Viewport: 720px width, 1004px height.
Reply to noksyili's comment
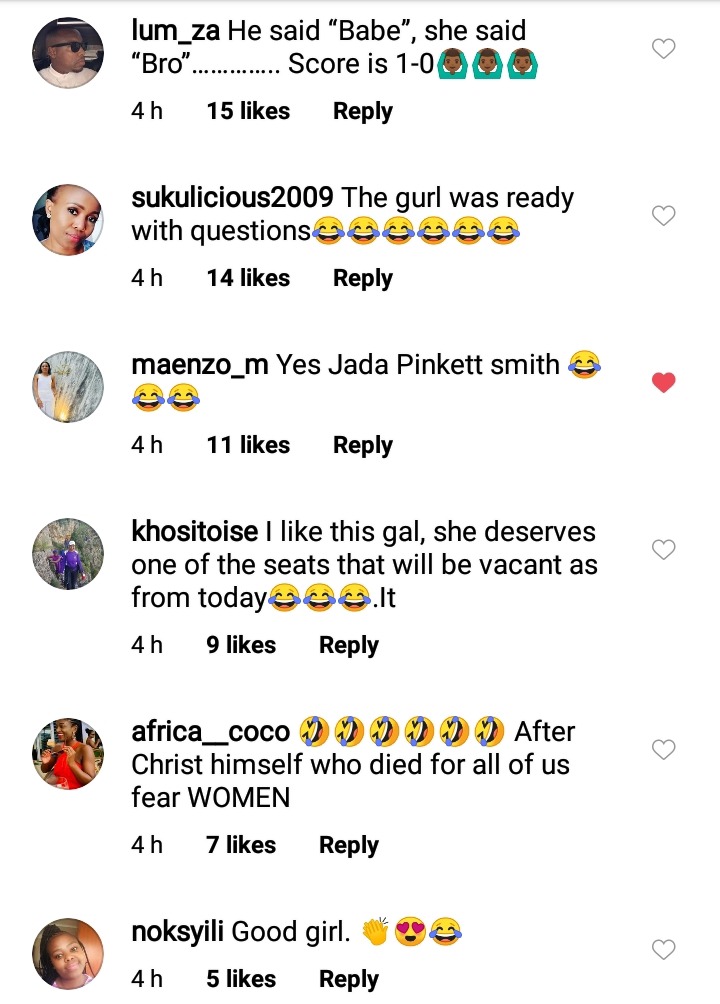[349, 979]
